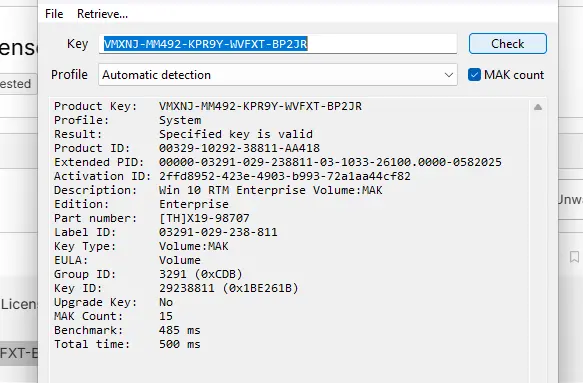Open the Retrieve... menu

[x=102, y=14]
